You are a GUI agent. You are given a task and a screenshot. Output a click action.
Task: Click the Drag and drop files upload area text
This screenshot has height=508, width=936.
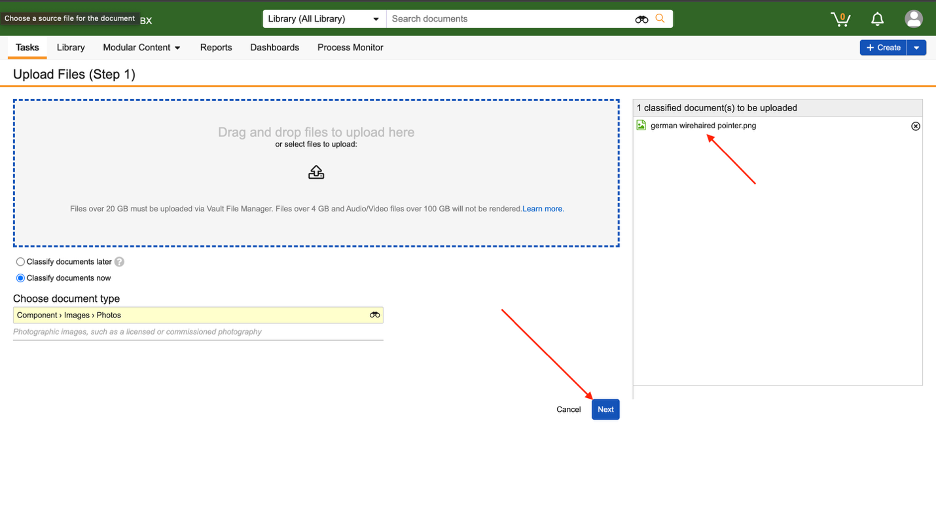(316, 133)
